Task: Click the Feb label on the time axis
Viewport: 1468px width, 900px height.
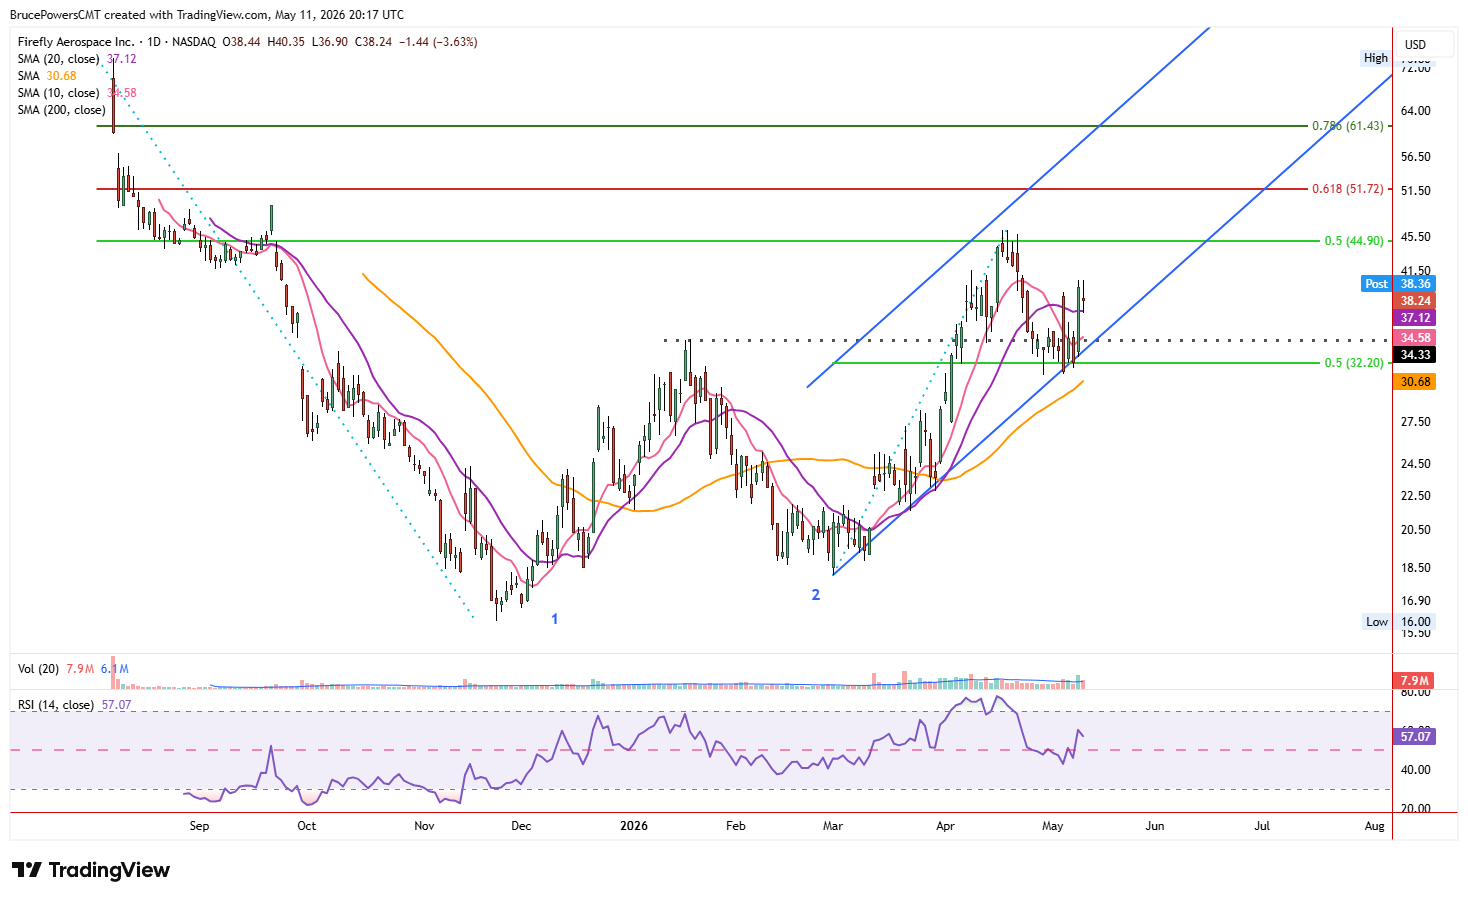Action: (x=736, y=826)
